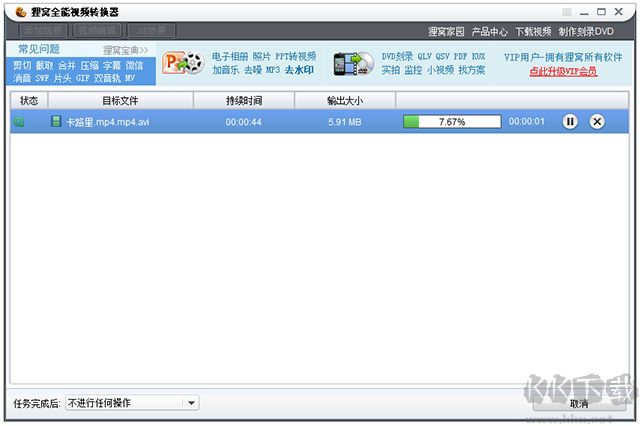Open the 监控 link

coord(413,70)
